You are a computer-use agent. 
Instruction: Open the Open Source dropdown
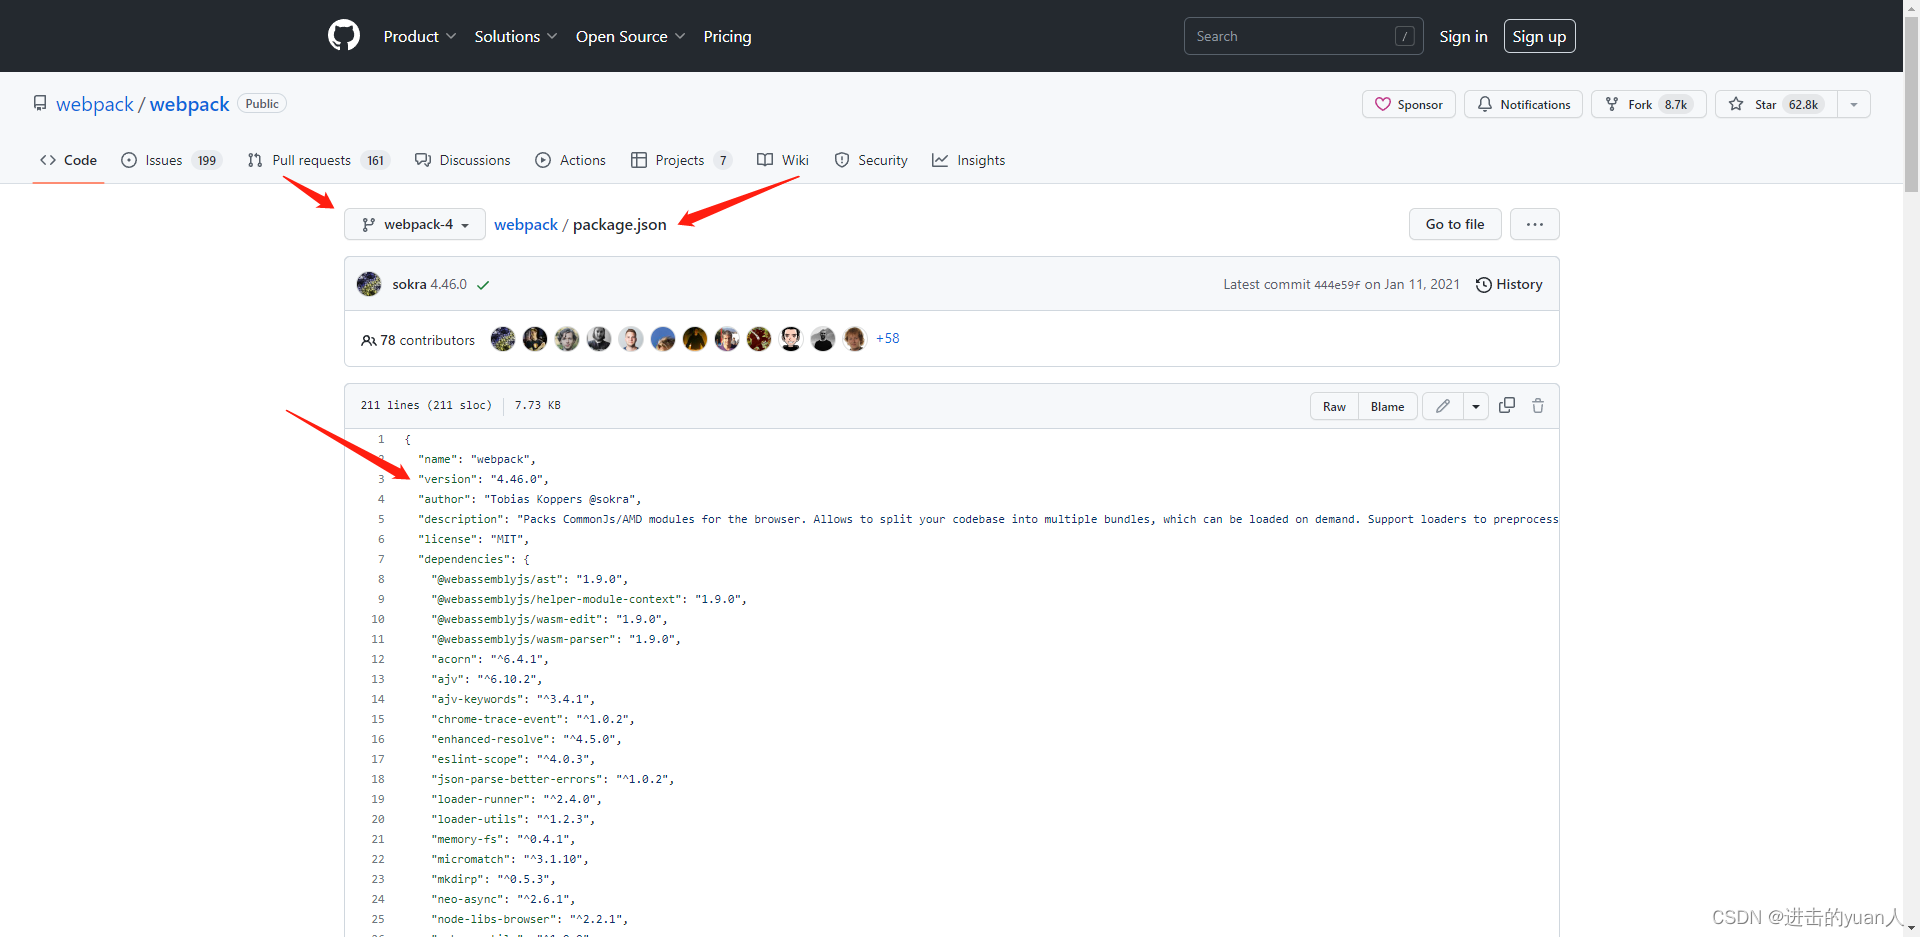click(630, 36)
